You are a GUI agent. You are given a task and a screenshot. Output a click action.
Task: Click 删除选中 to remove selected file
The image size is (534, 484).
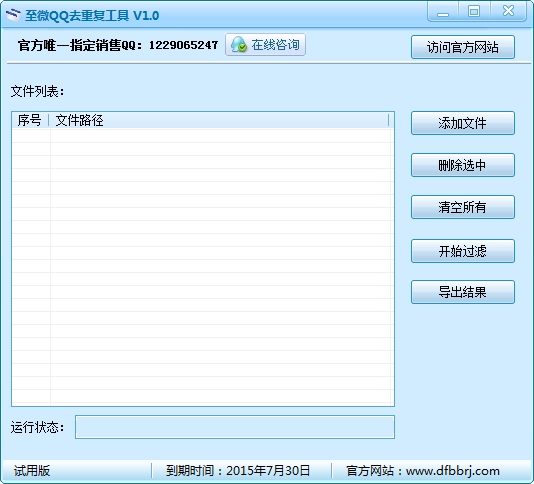pyautogui.click(x=463, y=165)
